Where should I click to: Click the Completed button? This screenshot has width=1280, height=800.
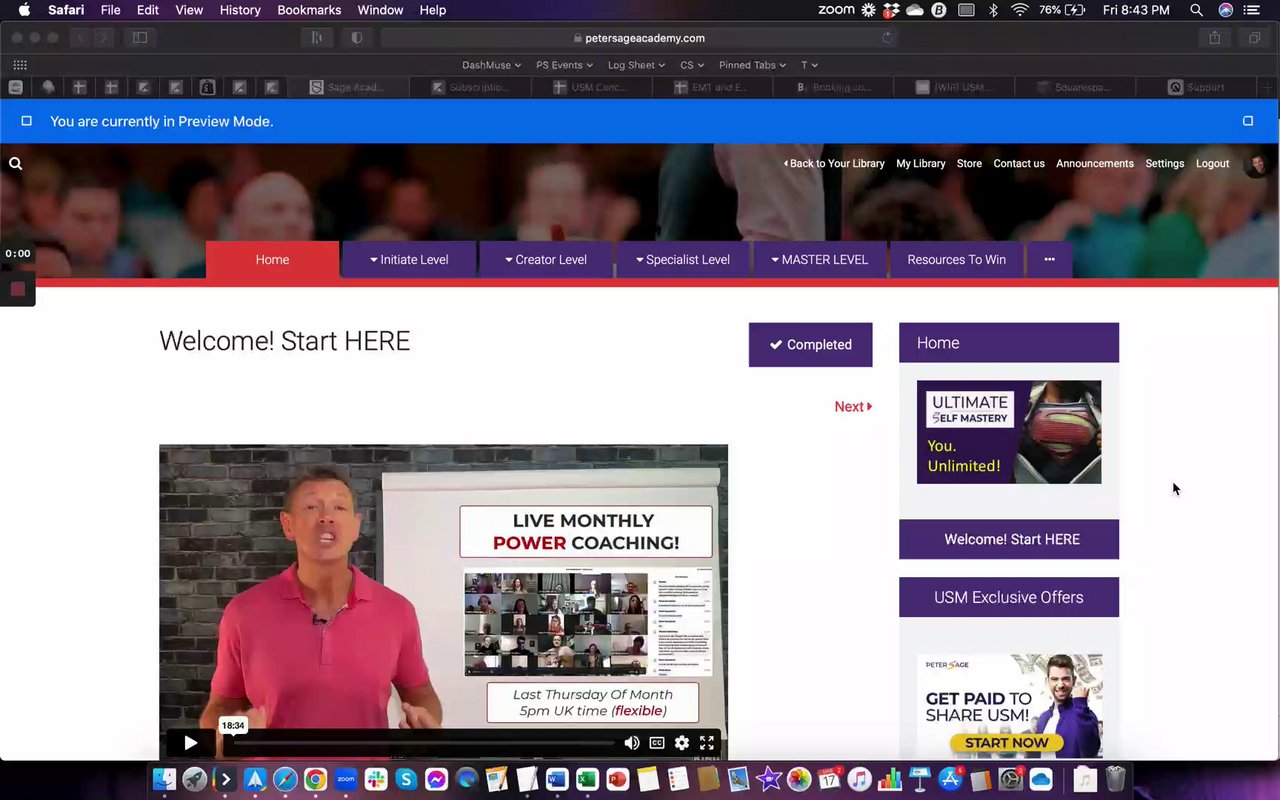tap(810, 344)
